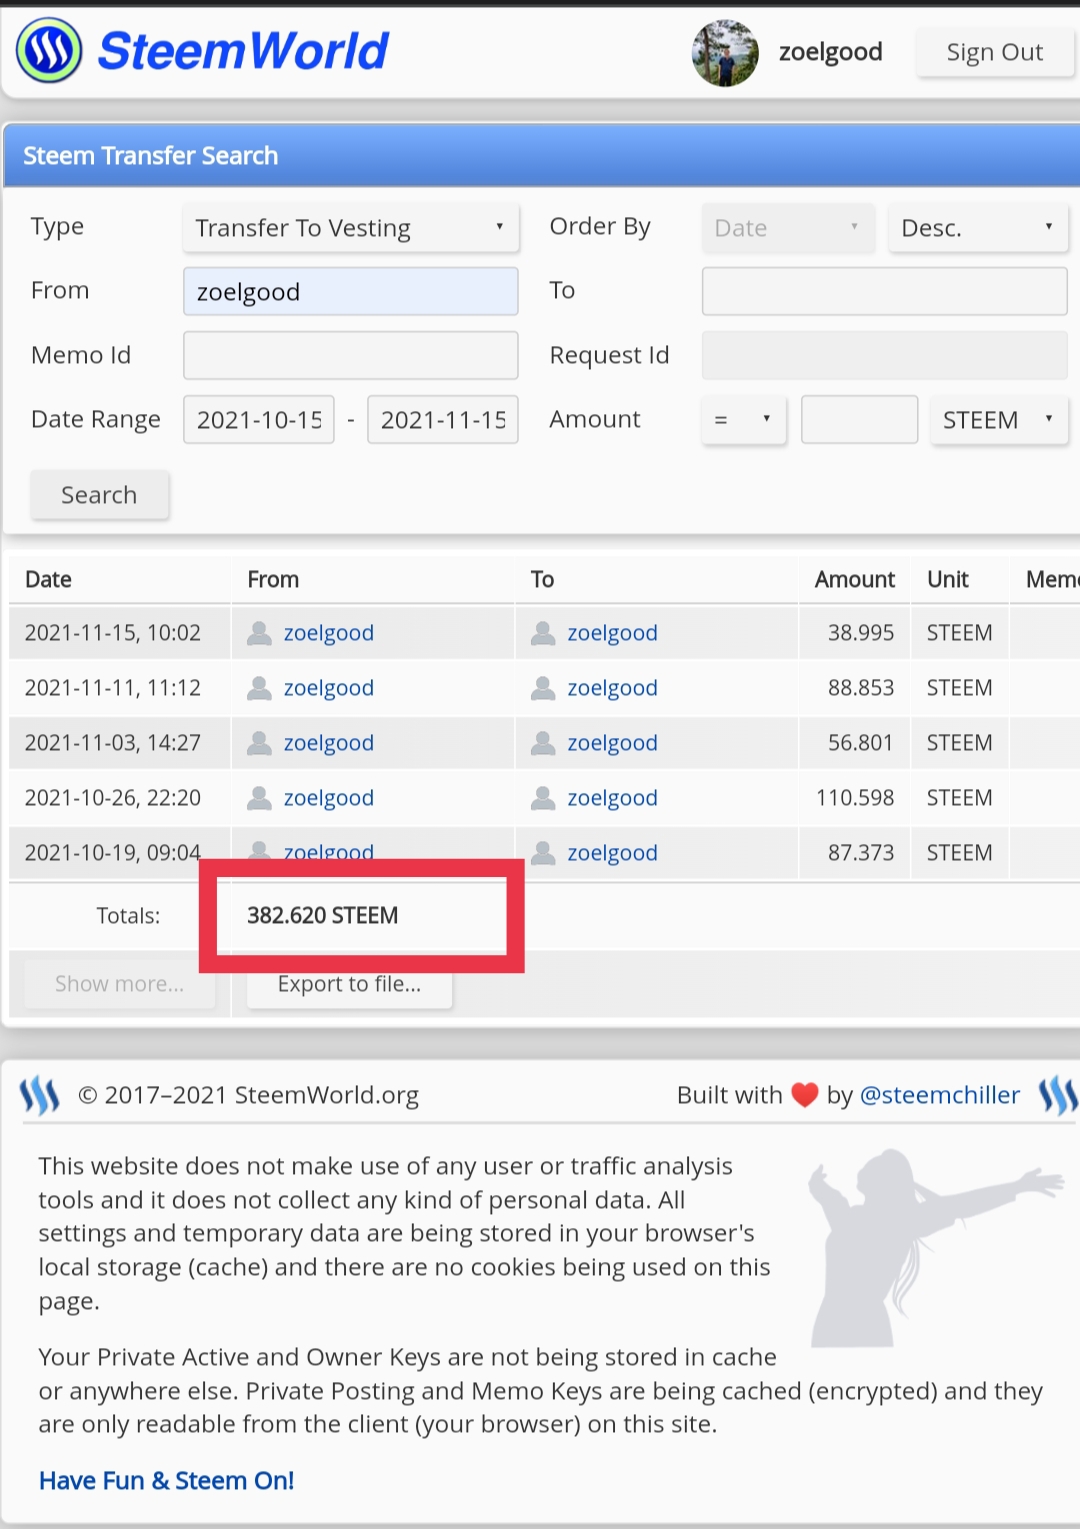Select the amount value 87.373
This screenshot has height=1529, width=1080.
[861, 853]
